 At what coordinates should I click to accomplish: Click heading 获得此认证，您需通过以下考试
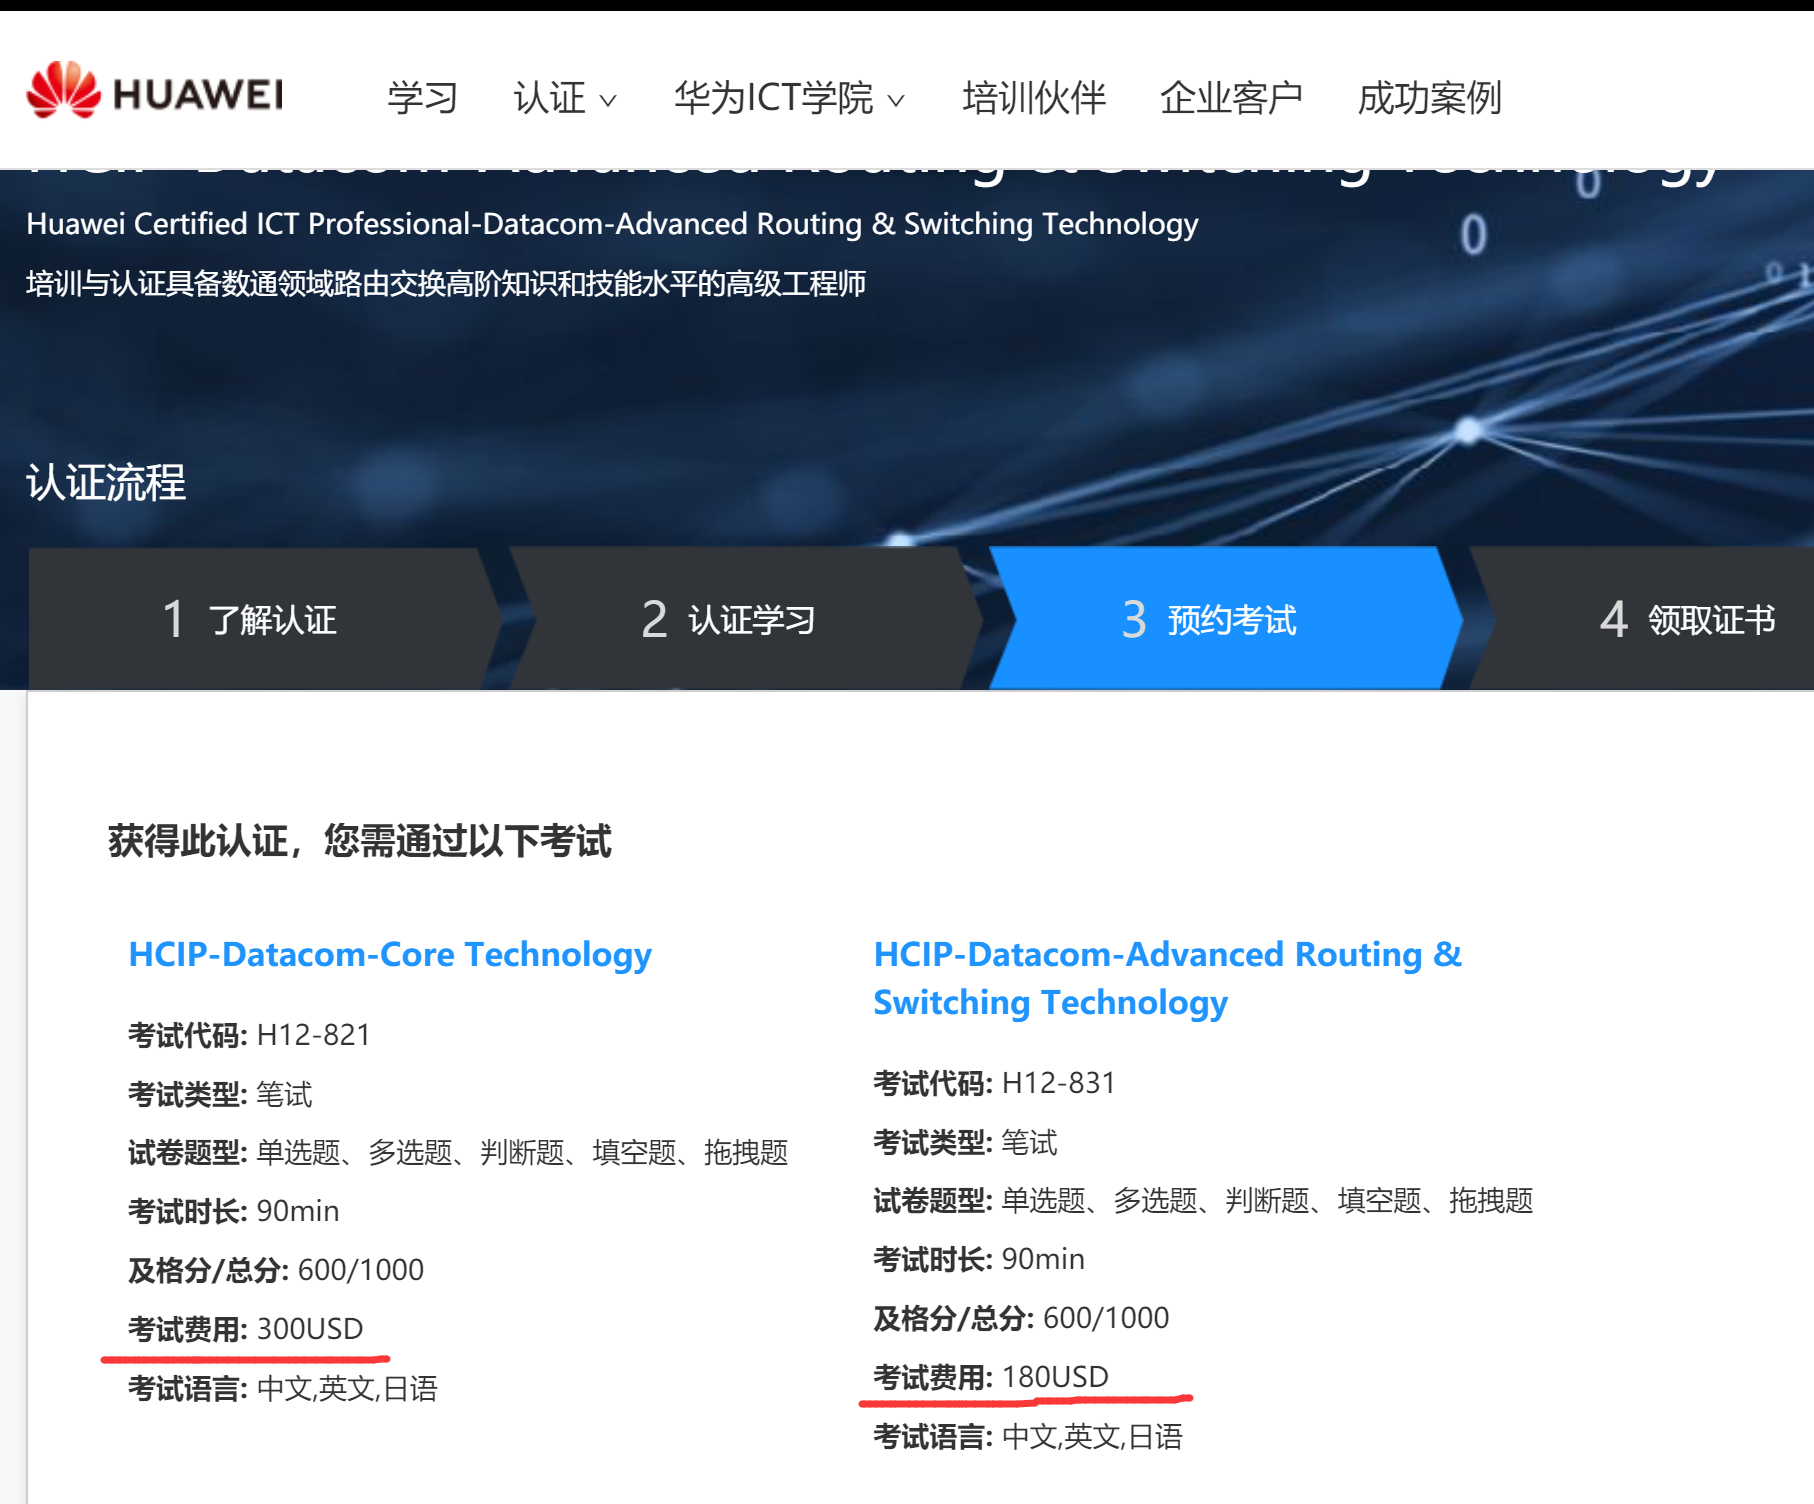pyautogui.click(x=360, y=841)
